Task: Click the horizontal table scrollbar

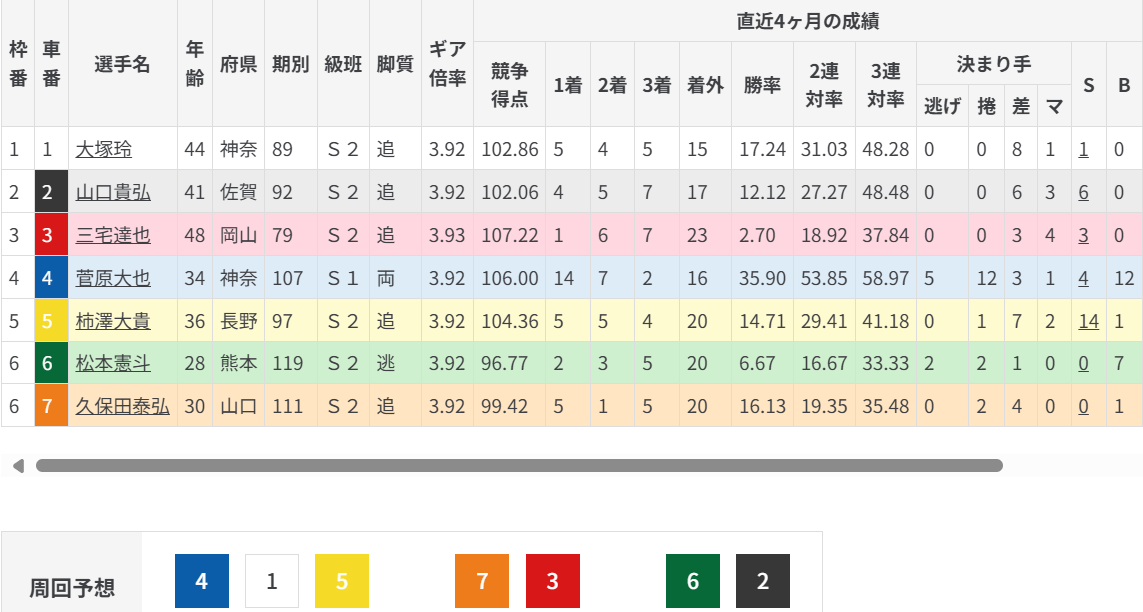Action: pyautogui.click(x=519, y=466)
